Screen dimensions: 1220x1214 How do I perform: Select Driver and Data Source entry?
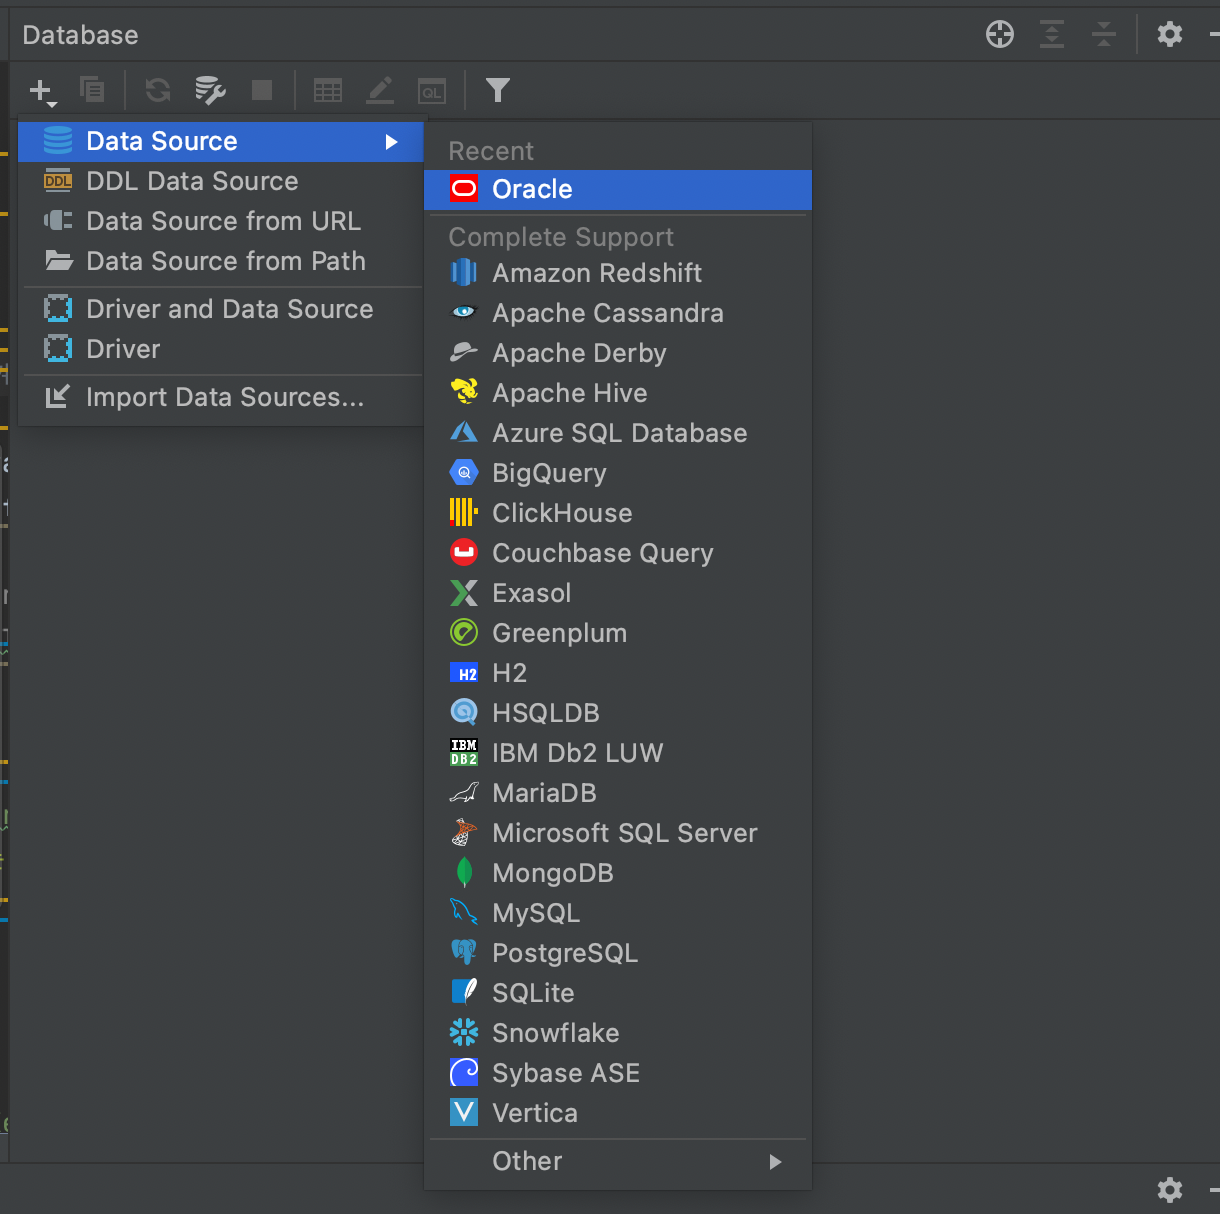(x=221, y=309)
